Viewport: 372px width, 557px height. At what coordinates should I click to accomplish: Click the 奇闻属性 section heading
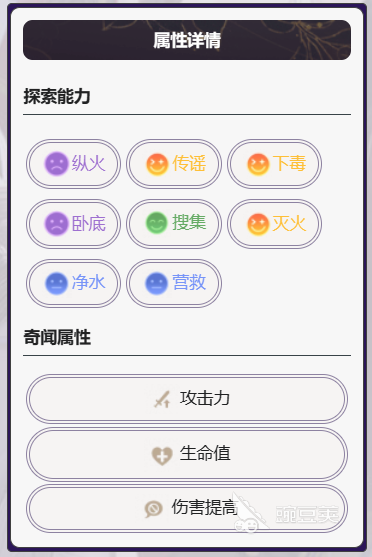click(x=57, y=337)
